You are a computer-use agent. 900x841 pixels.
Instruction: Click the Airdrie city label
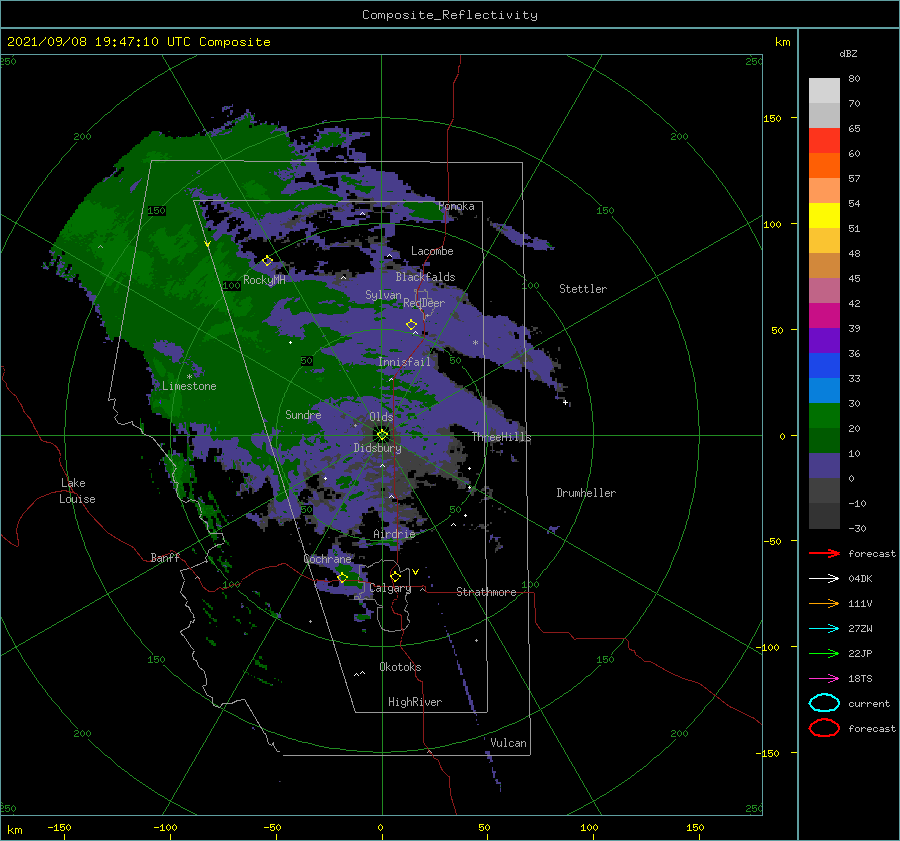[394, 534]
